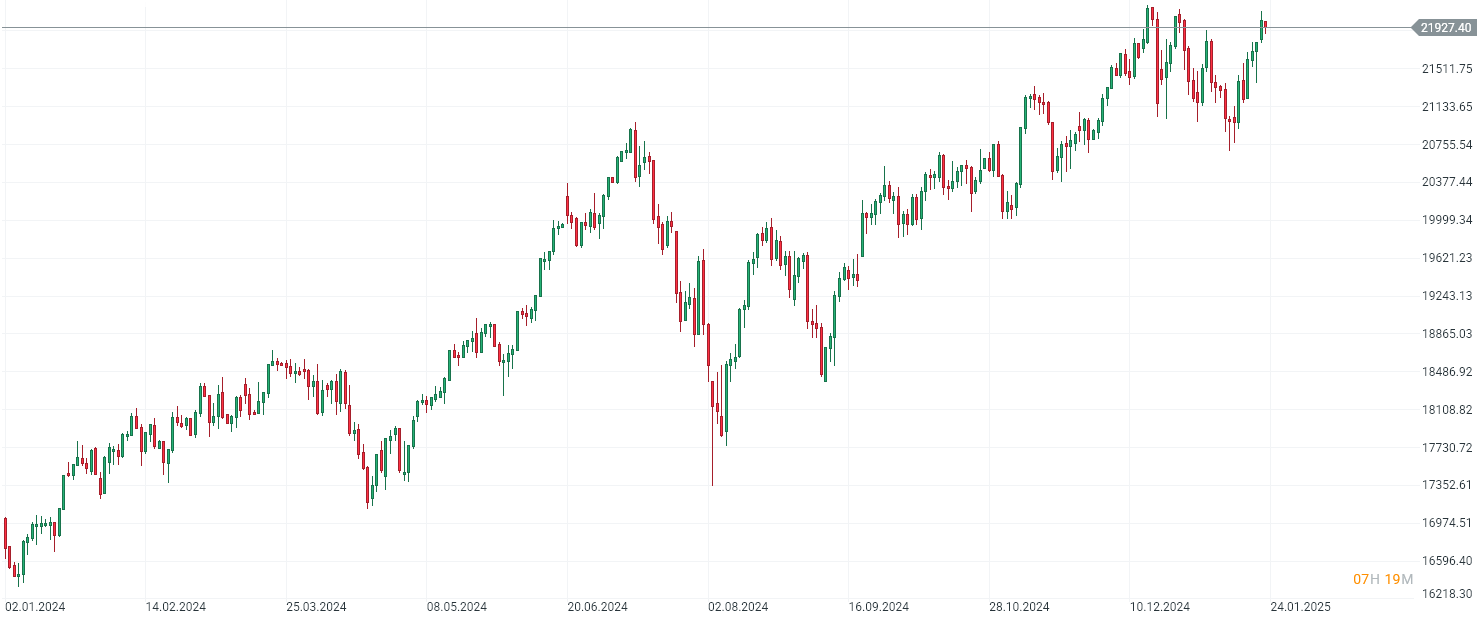Image resolution: width=1482 pixels, height=624 pixels.
Task: Click the 20.06.2024 date marker
Action: point(598,607)
